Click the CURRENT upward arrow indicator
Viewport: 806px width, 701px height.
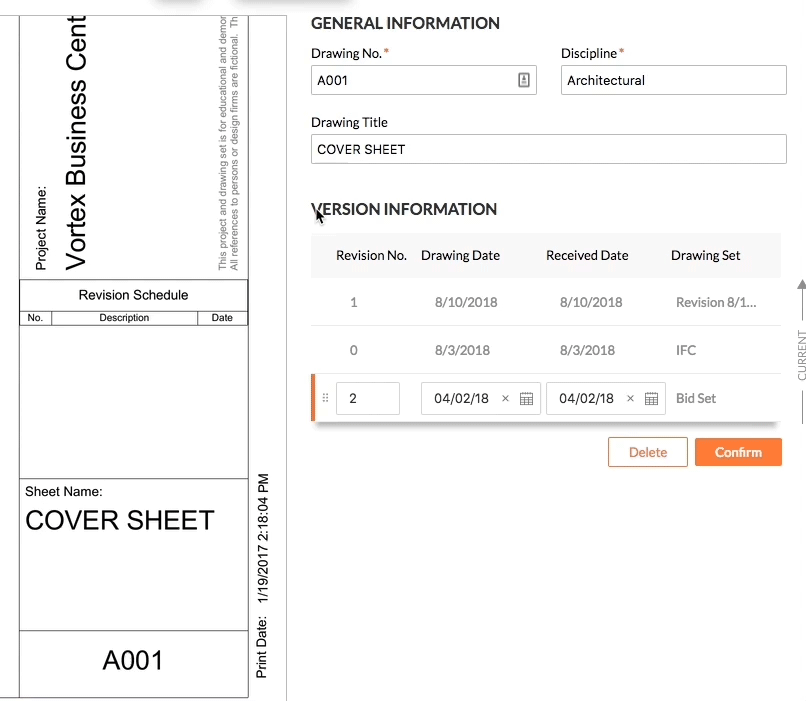[x=801, y=286]
